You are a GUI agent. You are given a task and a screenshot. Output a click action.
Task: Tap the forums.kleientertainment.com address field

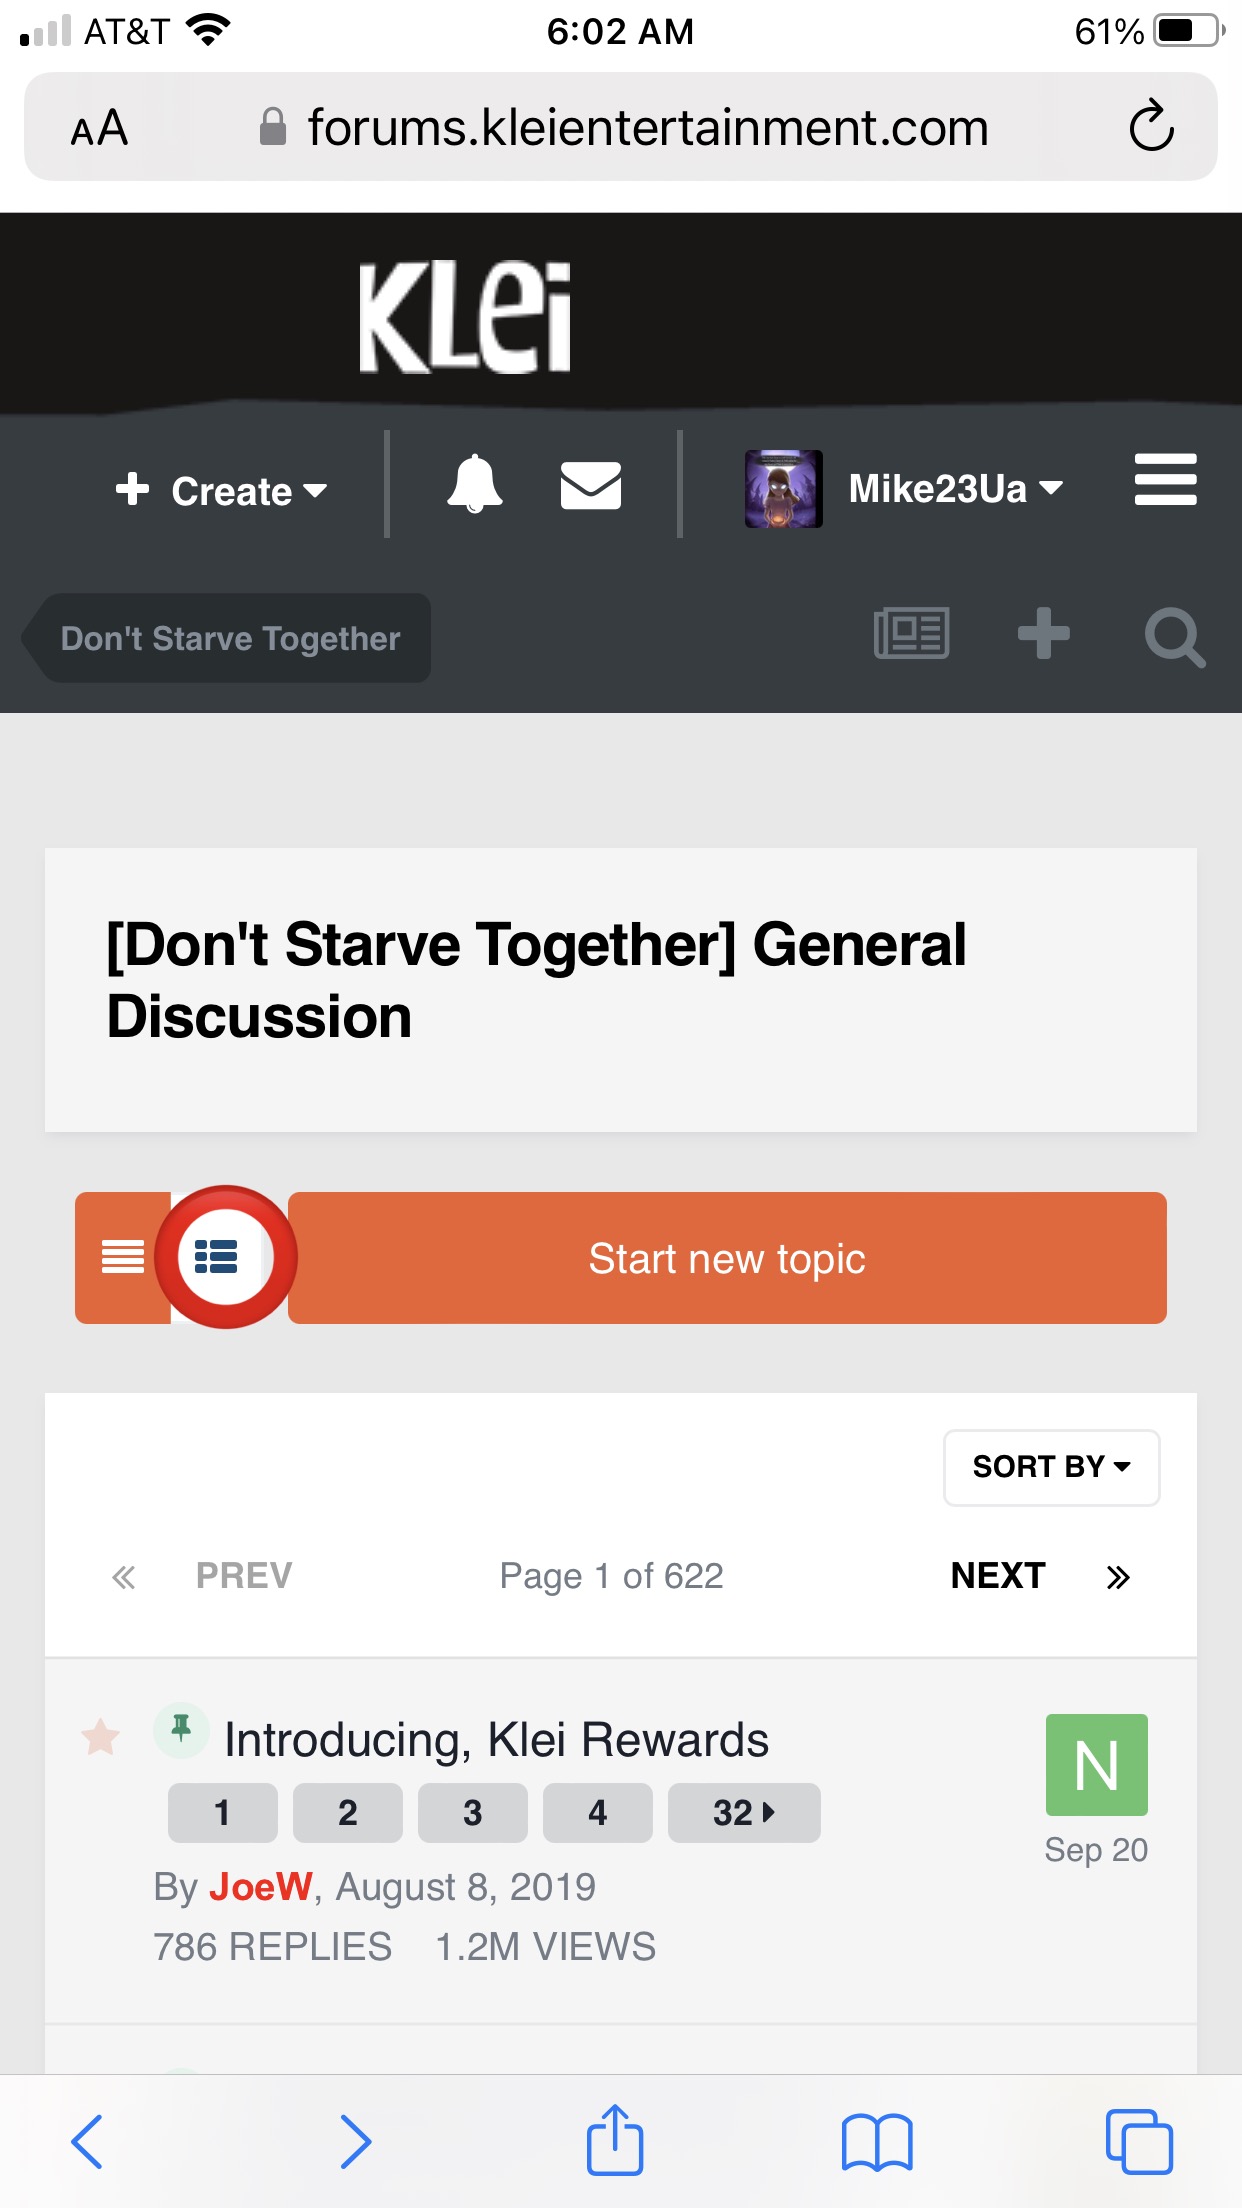pyautogui.click(x=646, y=128)
